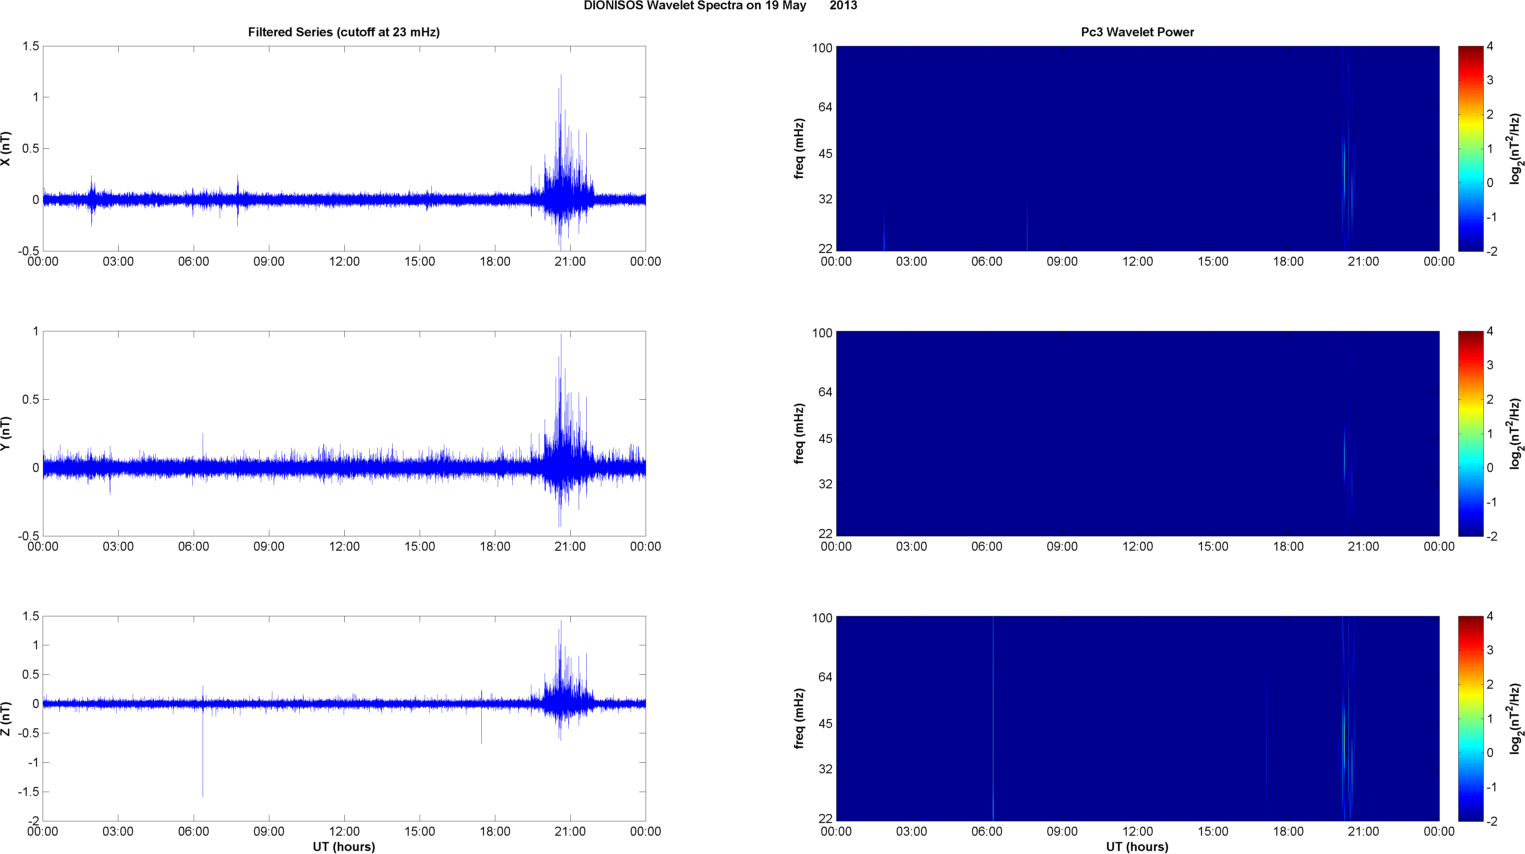Click 'UT (hours)' label under the Z series plot
This screenshot has height=854, width=1525.
click(344, 846)
